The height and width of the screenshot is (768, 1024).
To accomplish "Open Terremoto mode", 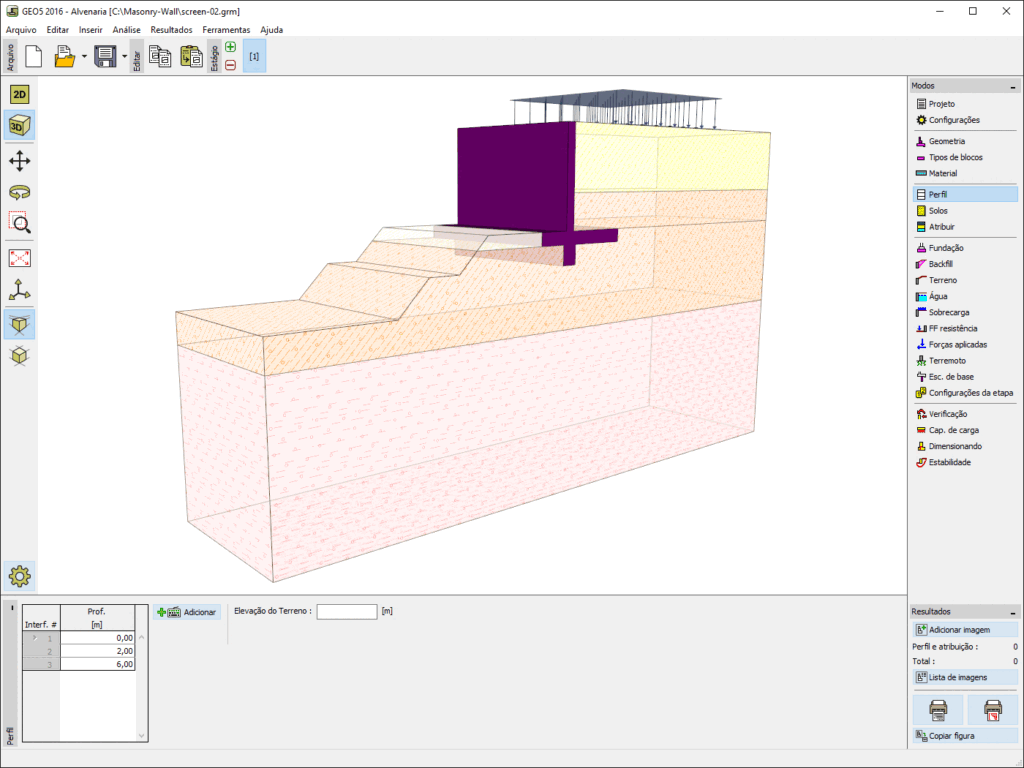I will coord(965,360).
